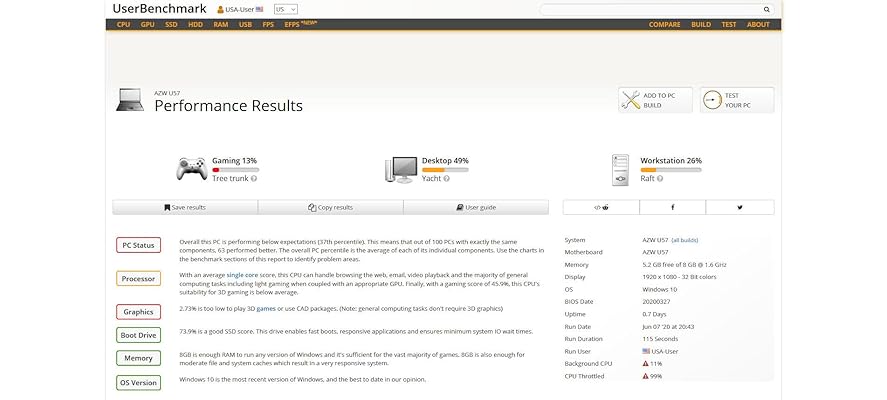Image resolution: width=887 pixels, height=400 pixels.
Task: Go to TEST page
Action: coord(729,25)
